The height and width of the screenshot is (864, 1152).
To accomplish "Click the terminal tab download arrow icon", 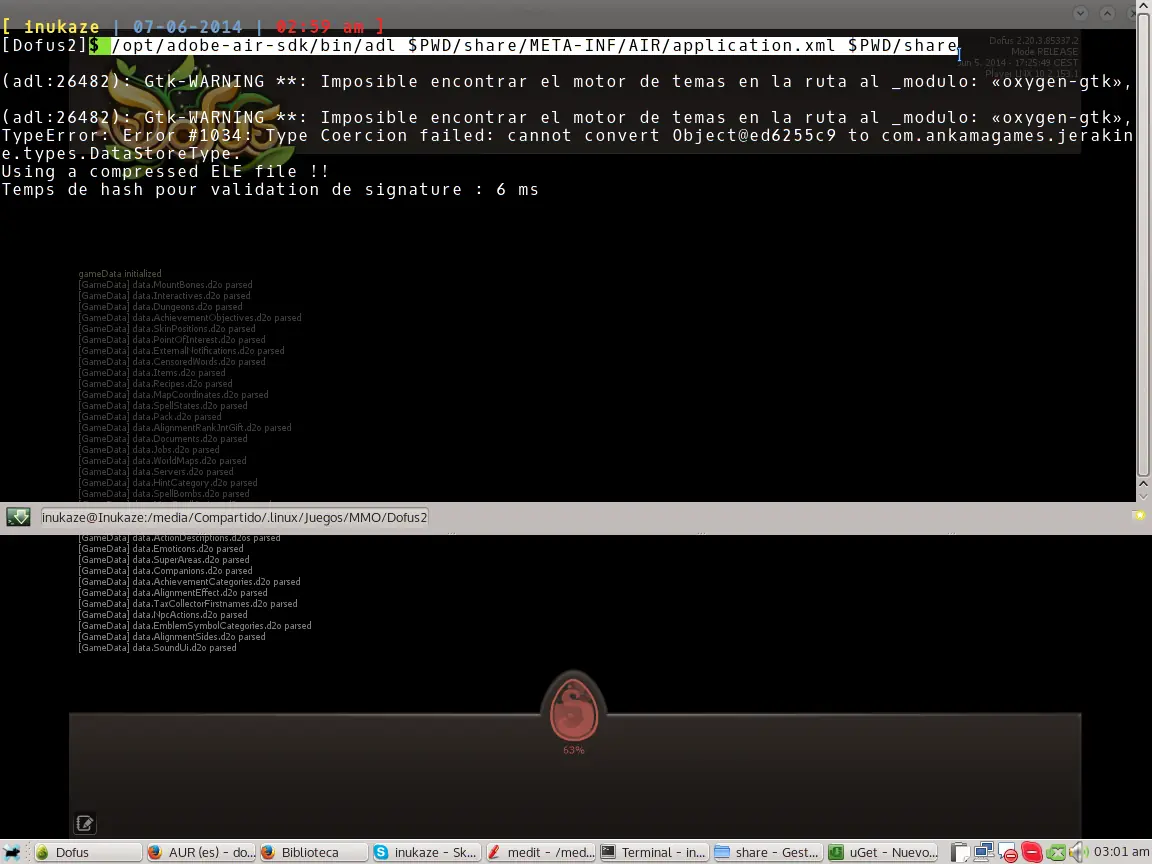I will [x=18, y=517].
